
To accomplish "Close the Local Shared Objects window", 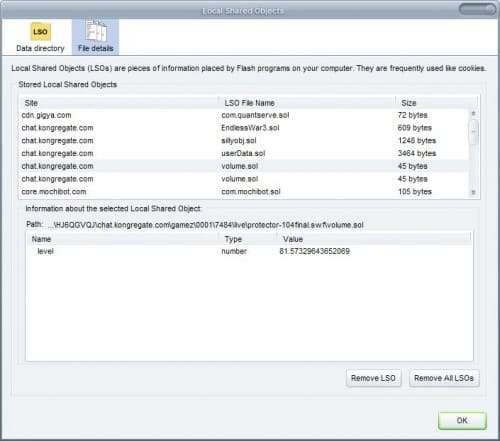I will point(477,9).
